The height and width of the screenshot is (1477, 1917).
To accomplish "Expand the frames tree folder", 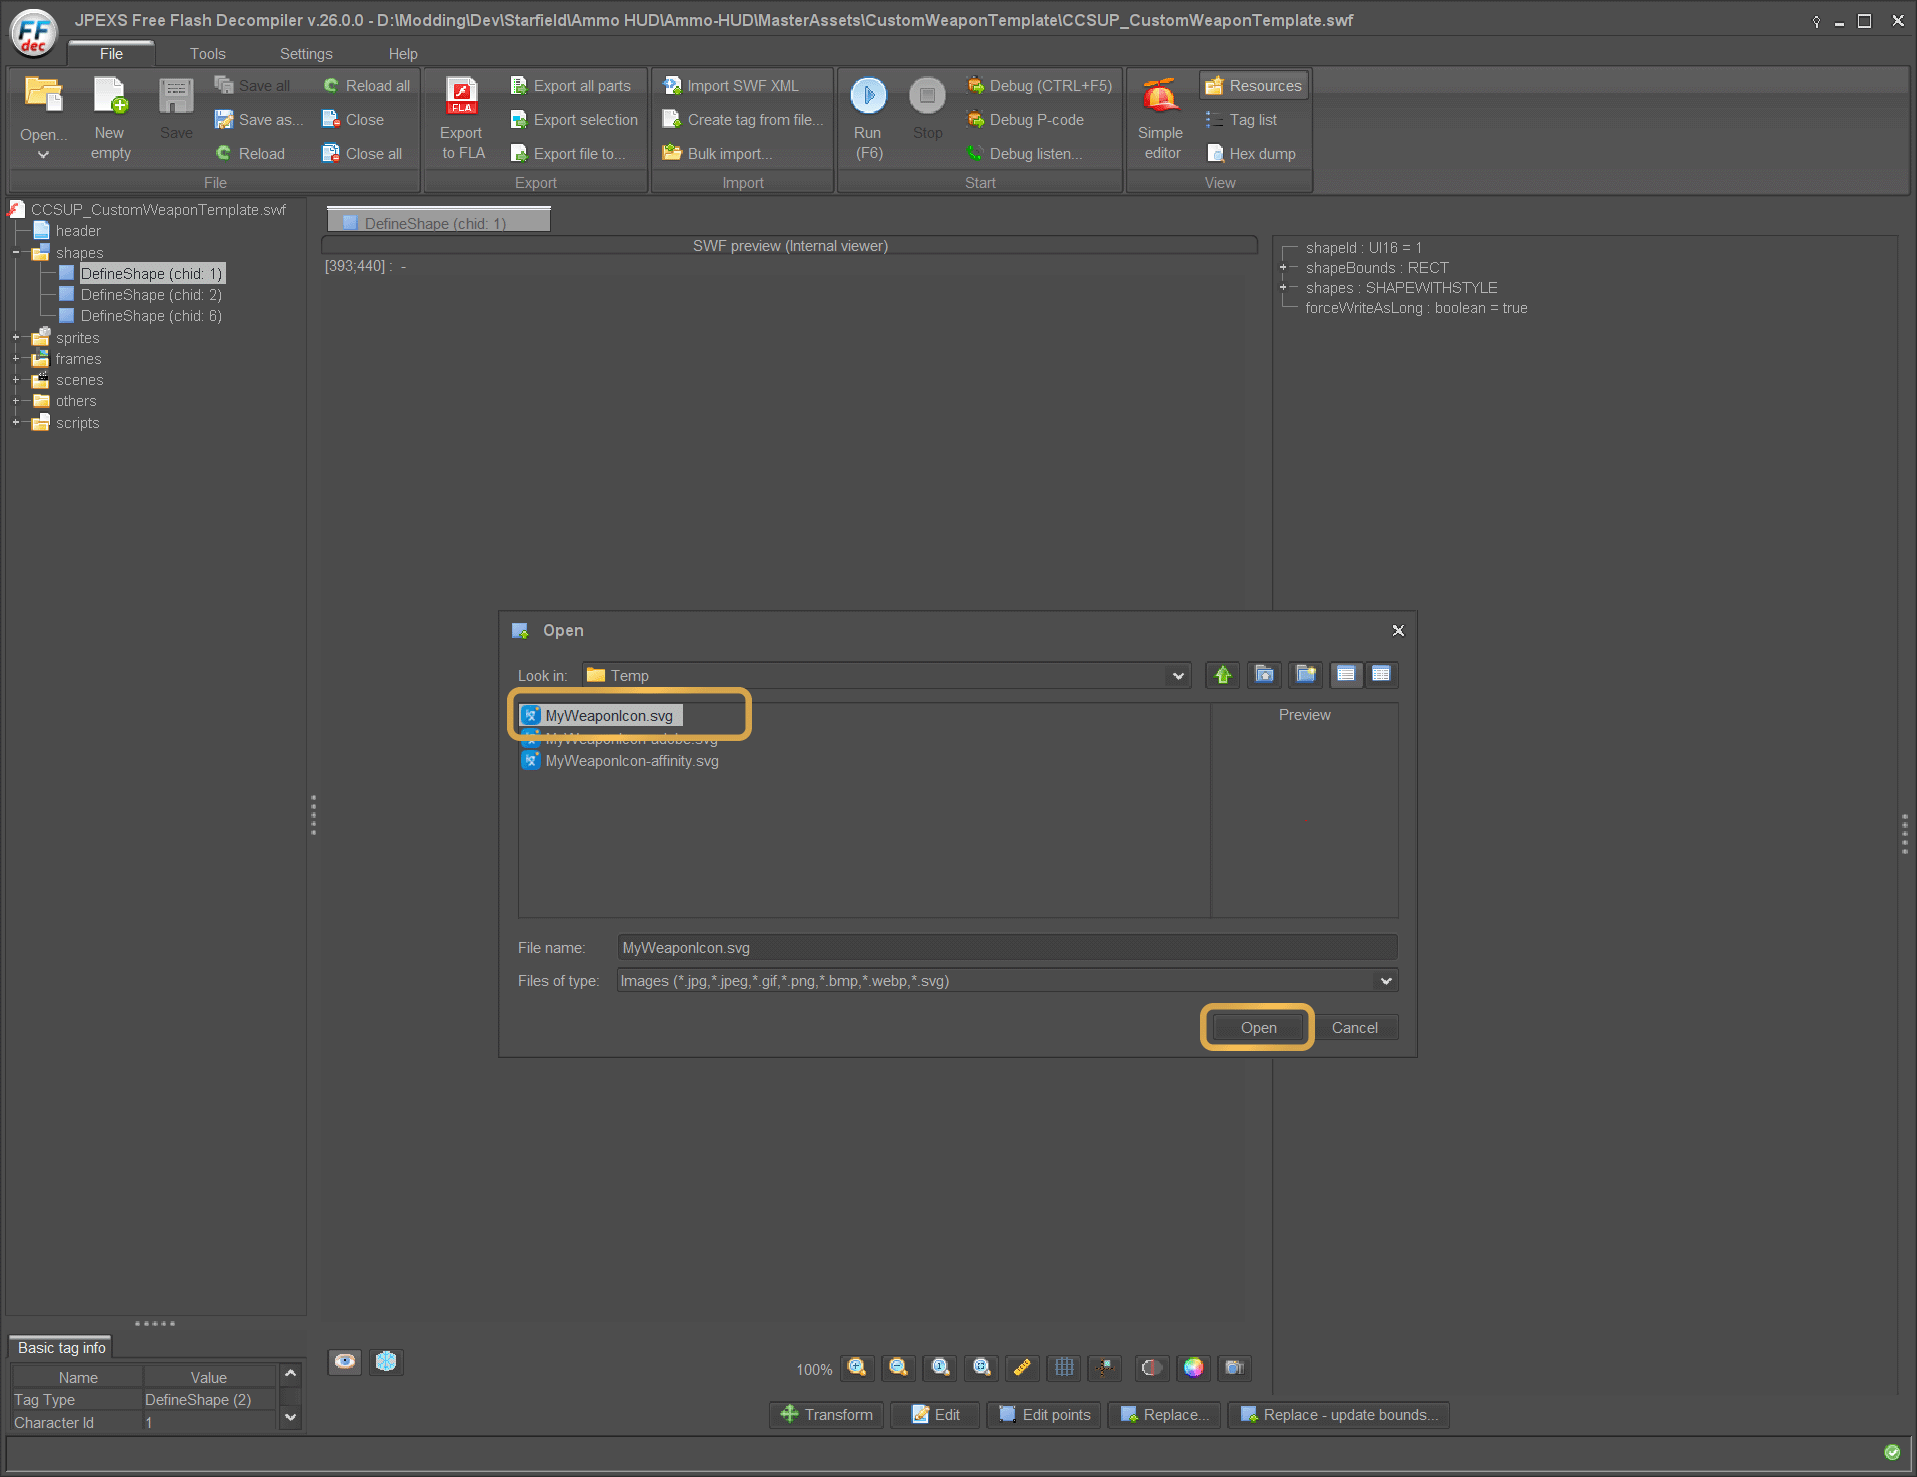I will [17, 359].
